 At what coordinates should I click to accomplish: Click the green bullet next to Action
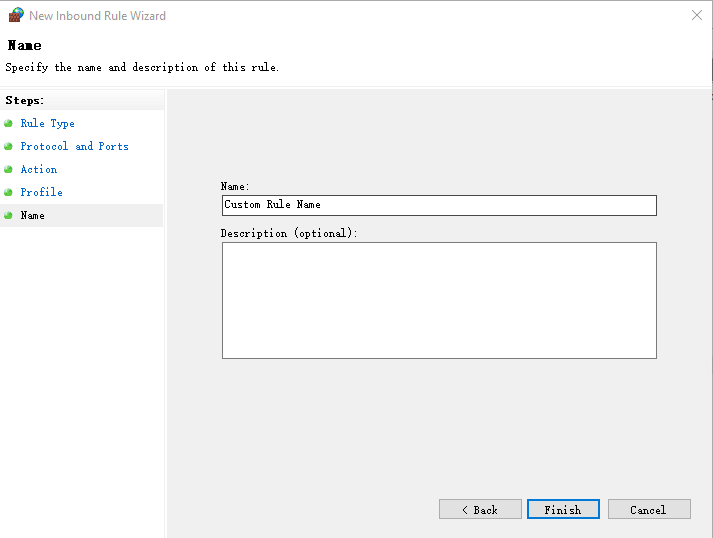coord(8,170)
